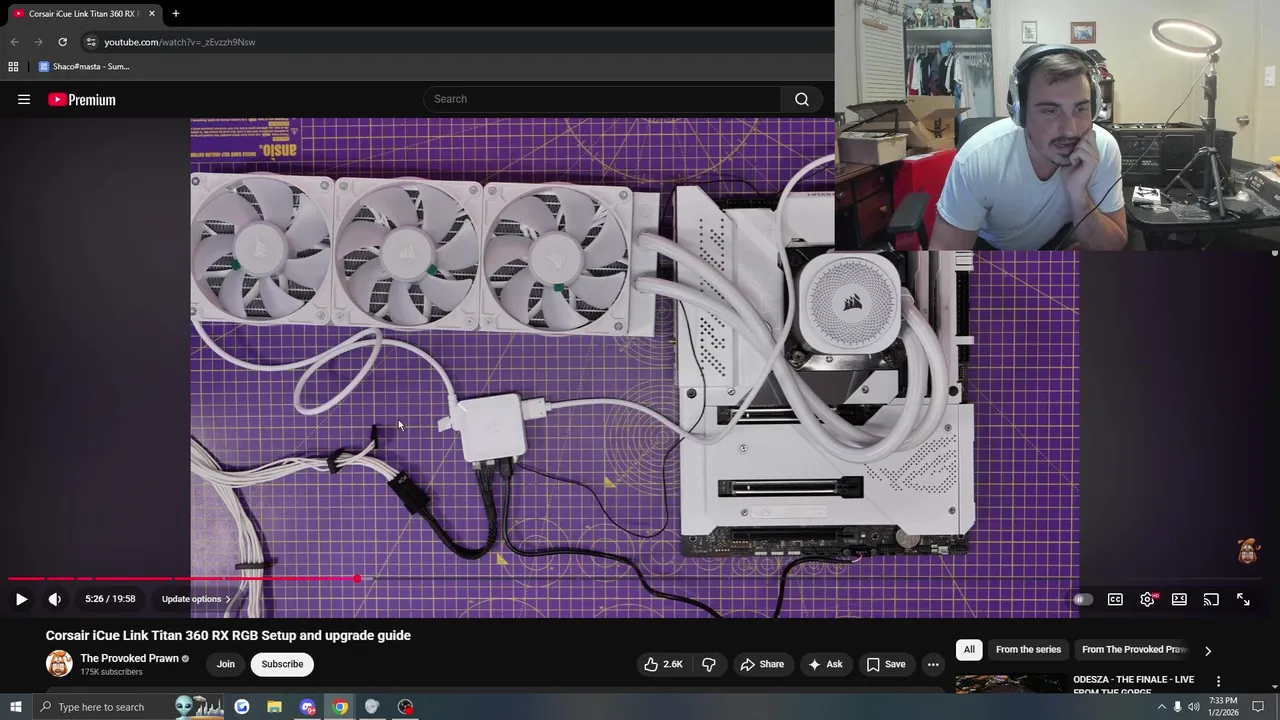Show next filter chips arrow
The image size is (1280, 720).
1207,650
